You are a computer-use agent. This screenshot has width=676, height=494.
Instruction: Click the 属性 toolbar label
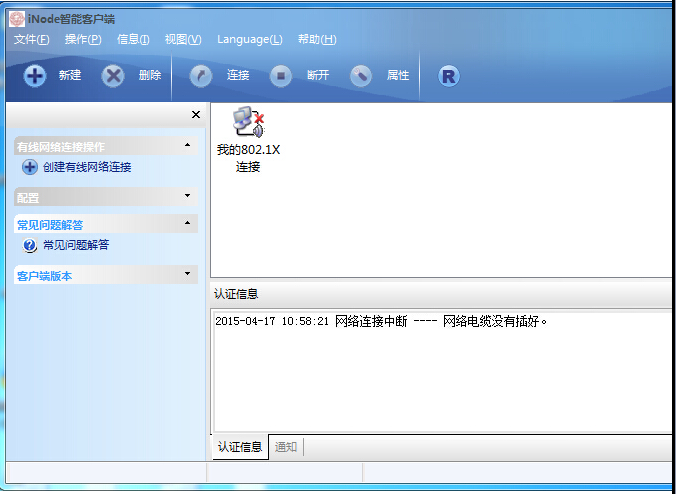[397, 75]
